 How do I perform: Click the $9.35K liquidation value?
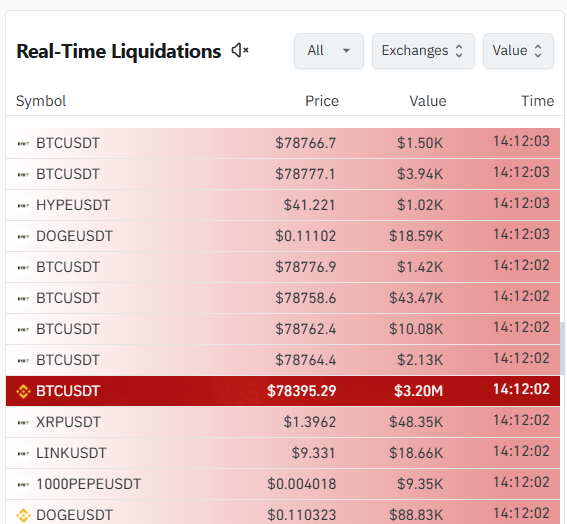point(420,484)
